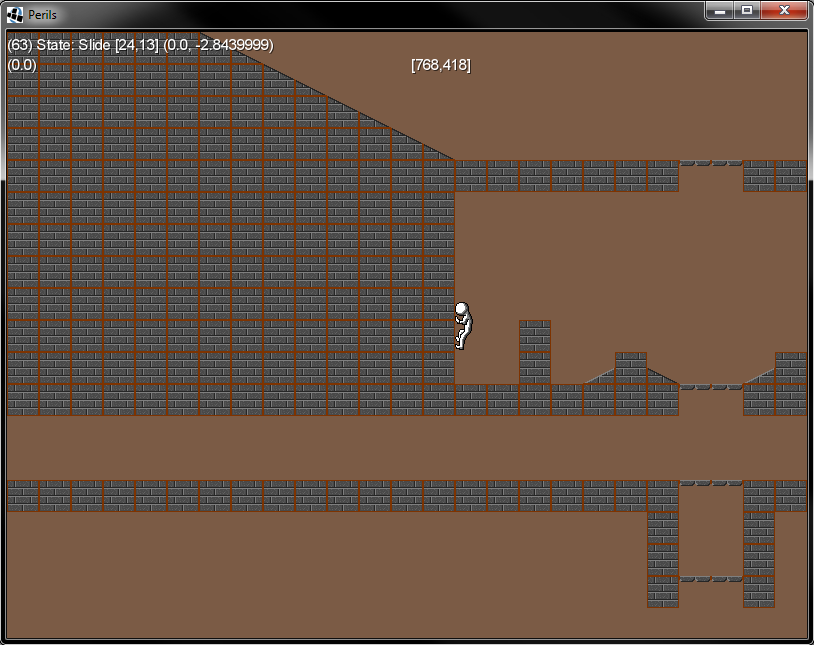Minimize the Perils window
Viewport: 814px width, 645px height.
720,10
